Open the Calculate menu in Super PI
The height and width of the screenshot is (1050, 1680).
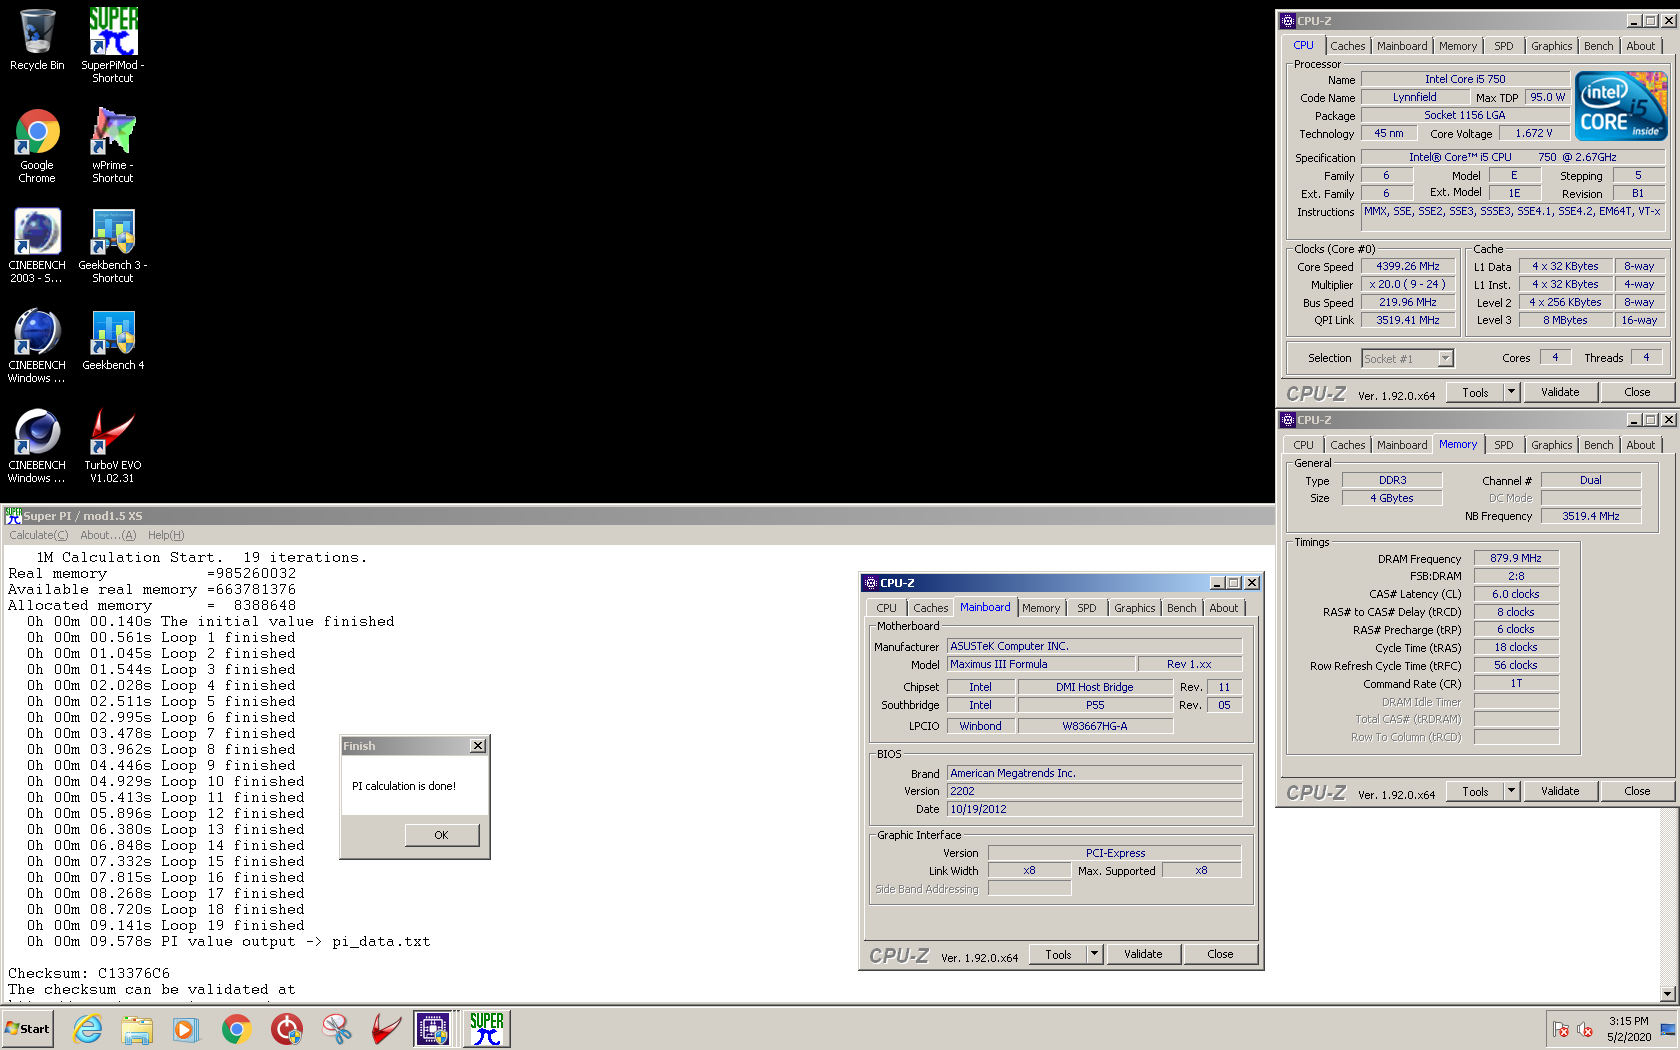[39, 535]
